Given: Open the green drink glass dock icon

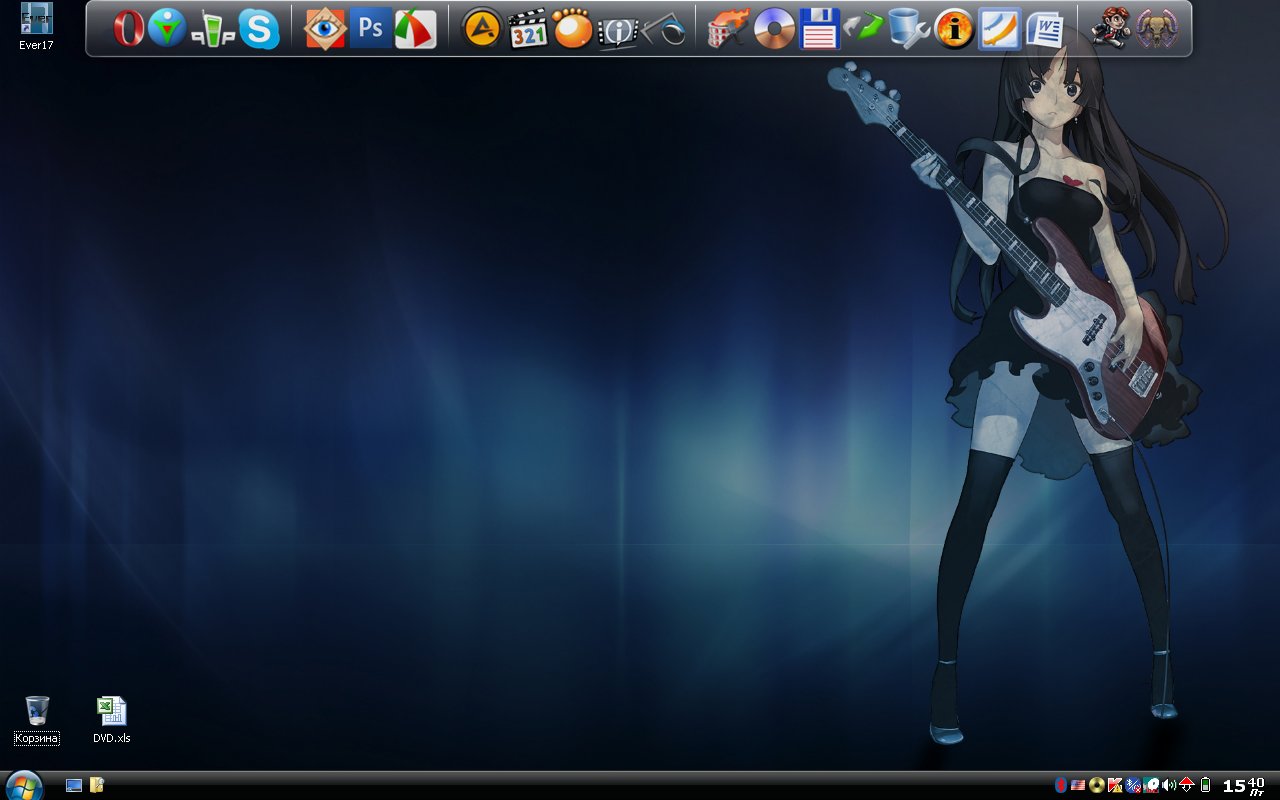Looking at the screenshot, I should [x=212, y=29].
